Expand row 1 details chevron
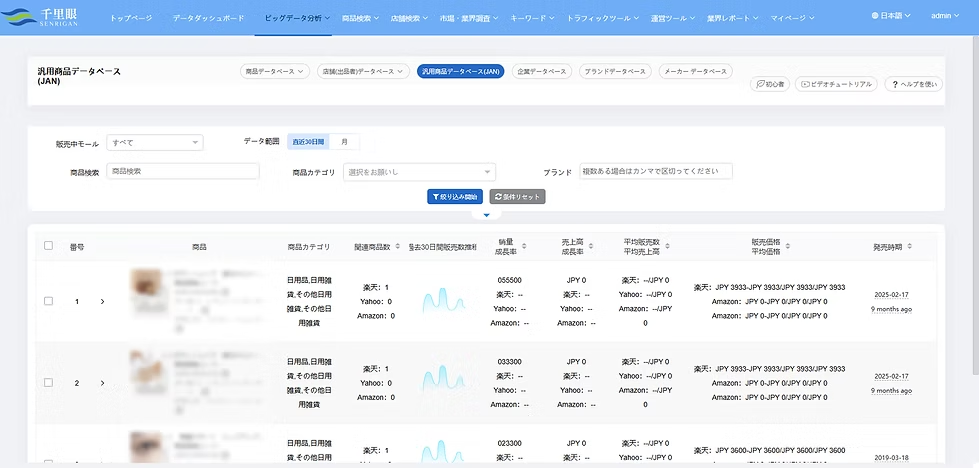 (x=102, y=301)
